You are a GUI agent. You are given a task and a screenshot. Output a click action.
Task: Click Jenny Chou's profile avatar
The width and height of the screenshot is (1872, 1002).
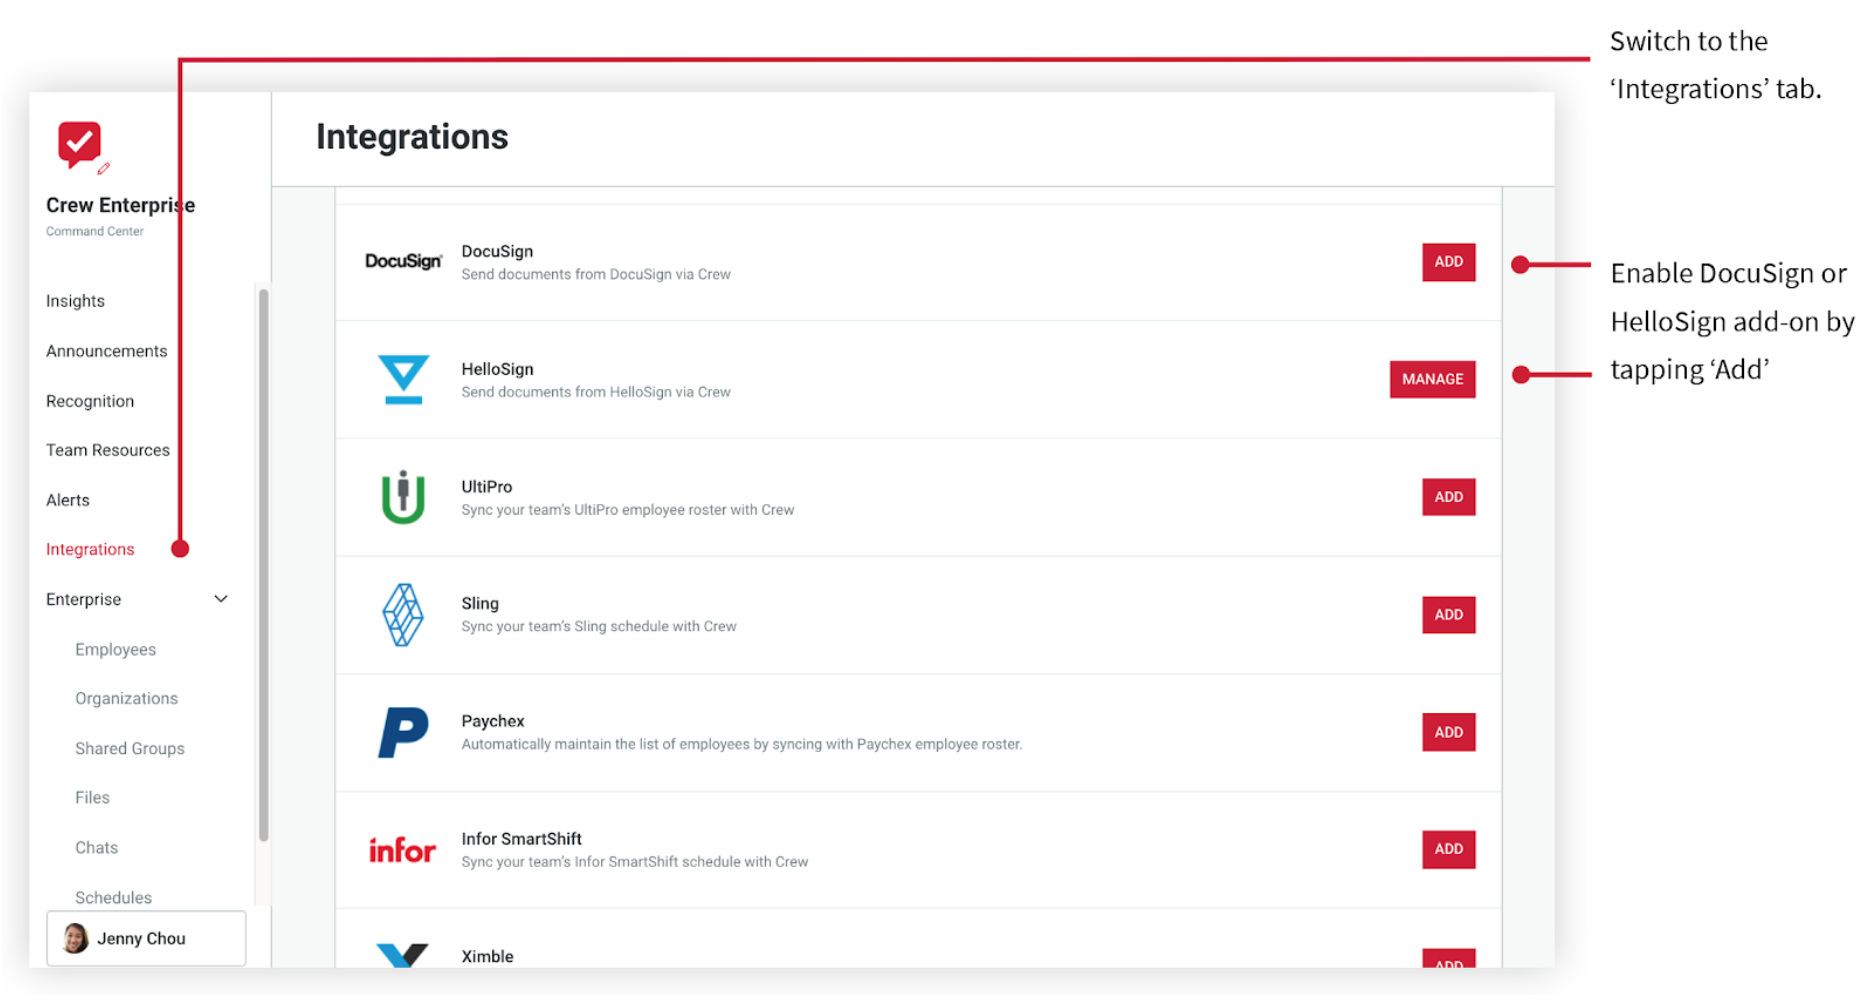click(75, 938)
